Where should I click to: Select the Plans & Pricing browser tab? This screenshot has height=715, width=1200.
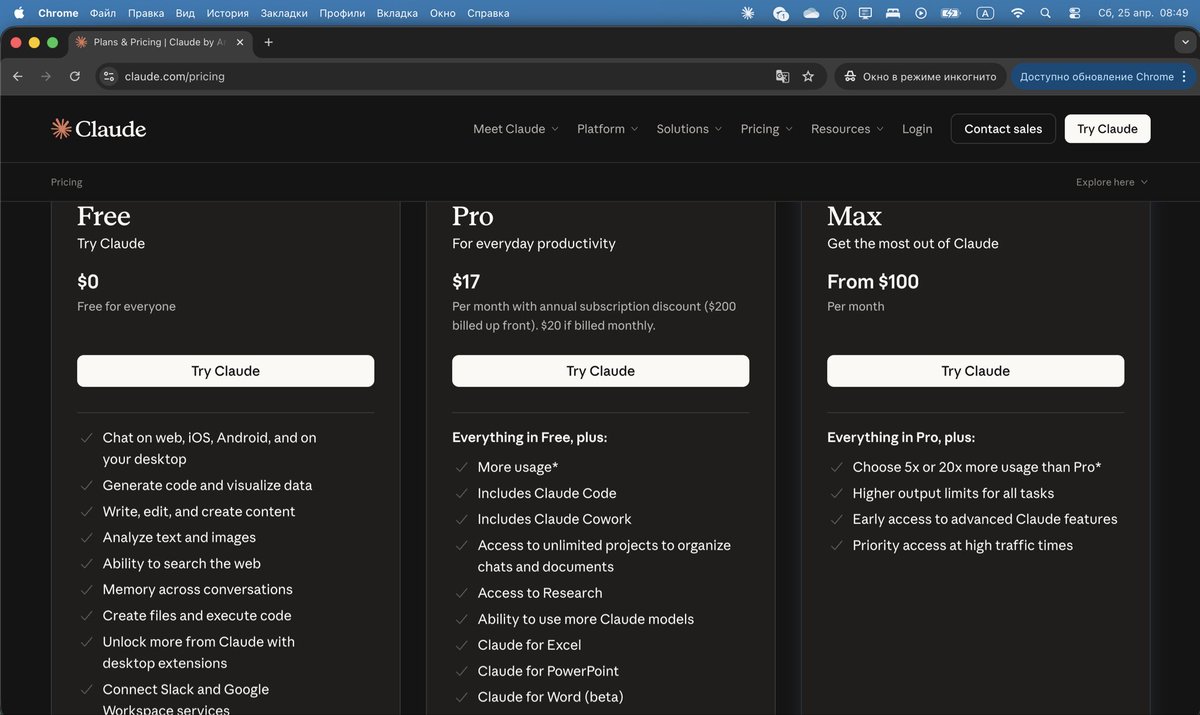pos(160,42)
